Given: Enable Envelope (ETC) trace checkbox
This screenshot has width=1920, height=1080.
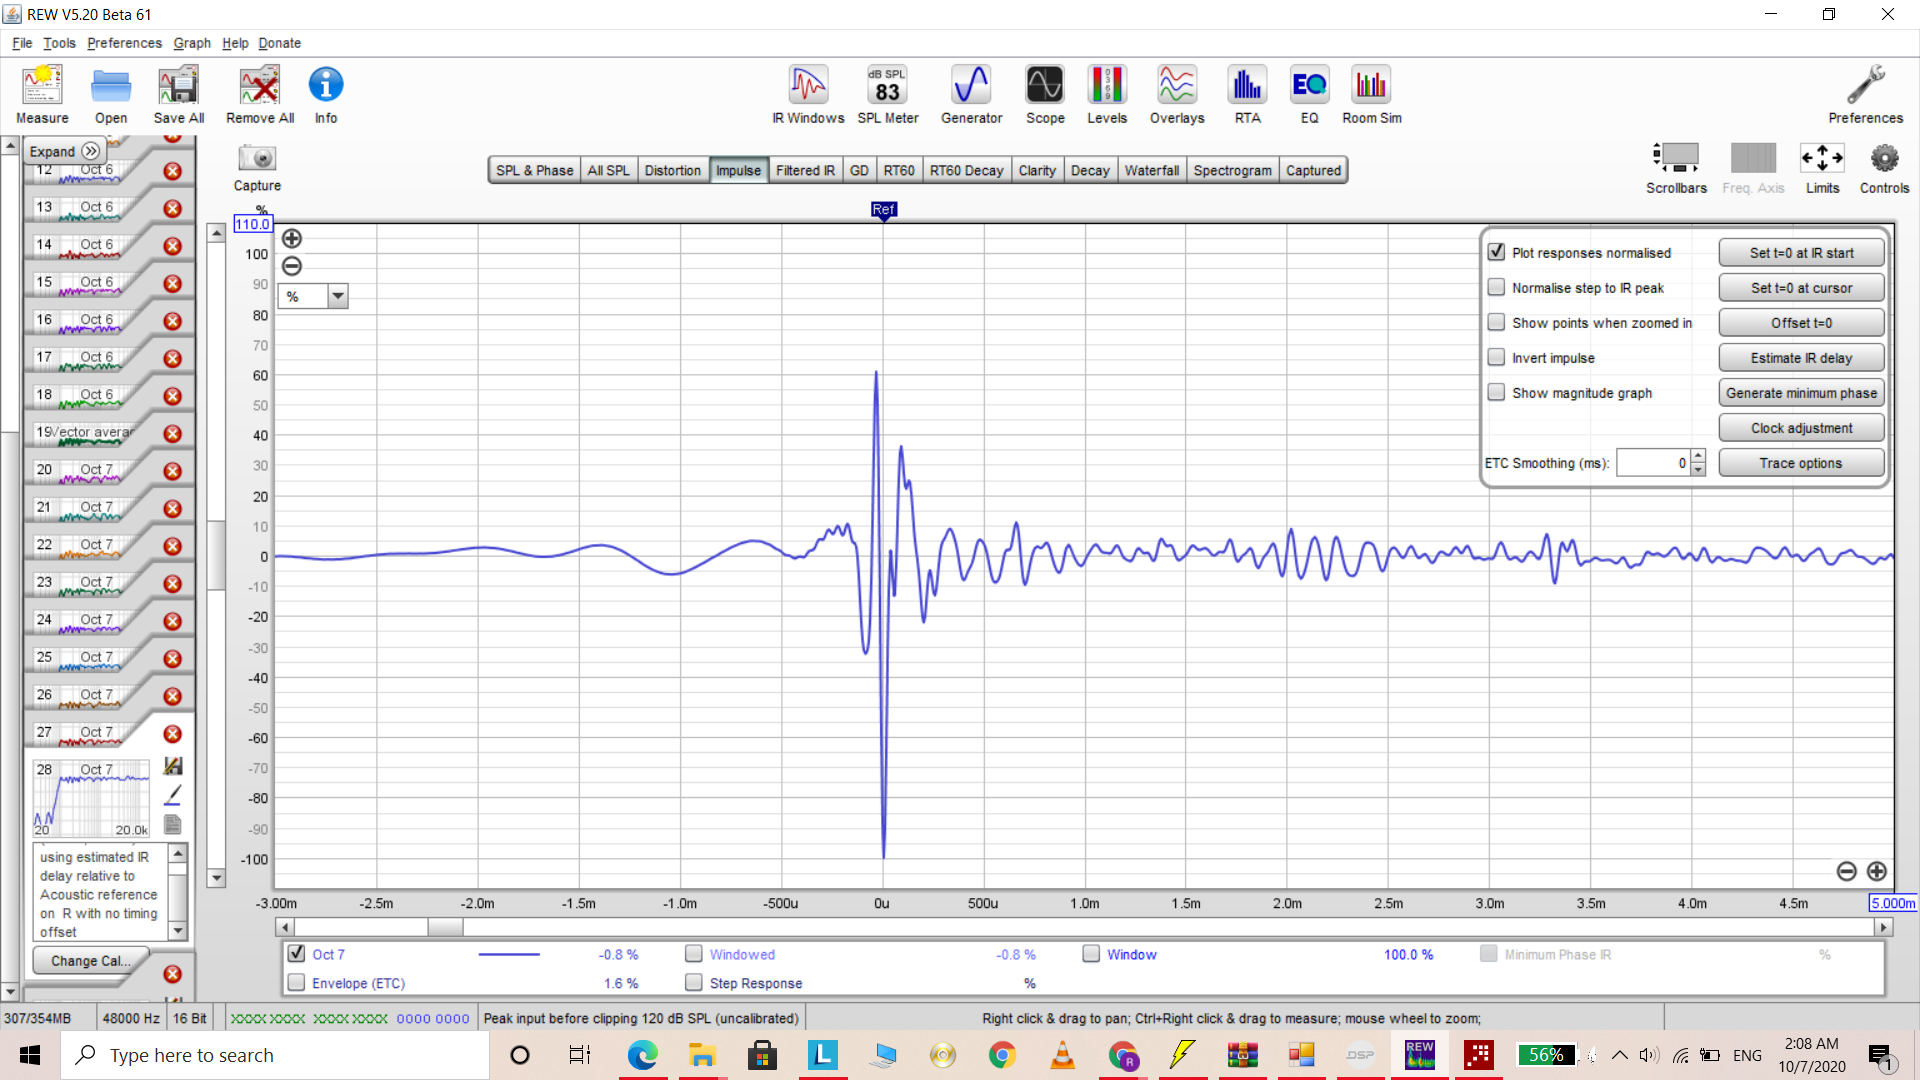Looking at the screenshot, I should tap(296, 982).
